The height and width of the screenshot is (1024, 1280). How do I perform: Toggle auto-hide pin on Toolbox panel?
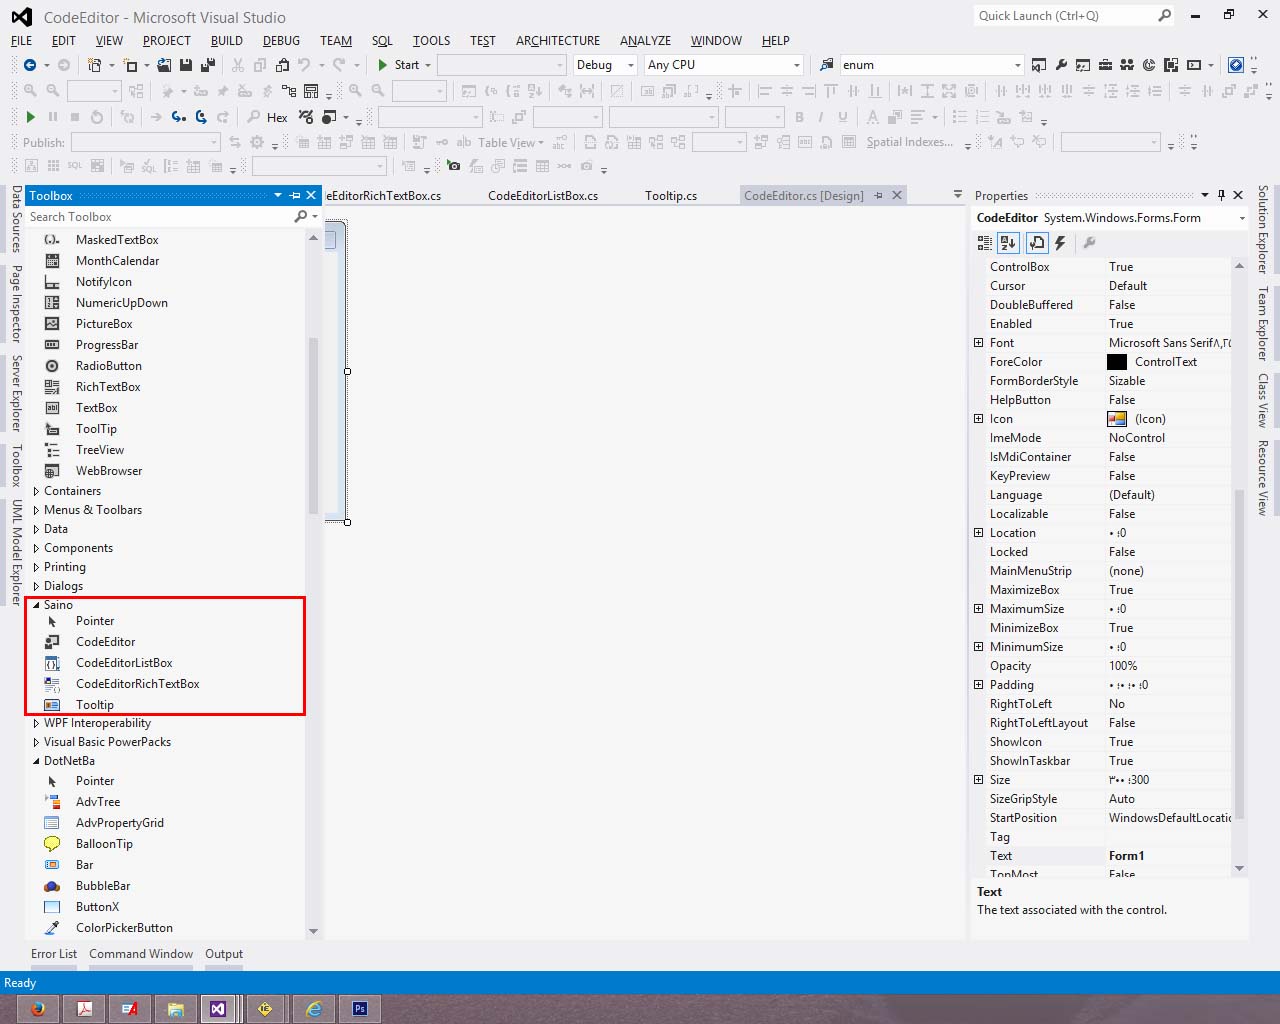(x=295, y=196)
